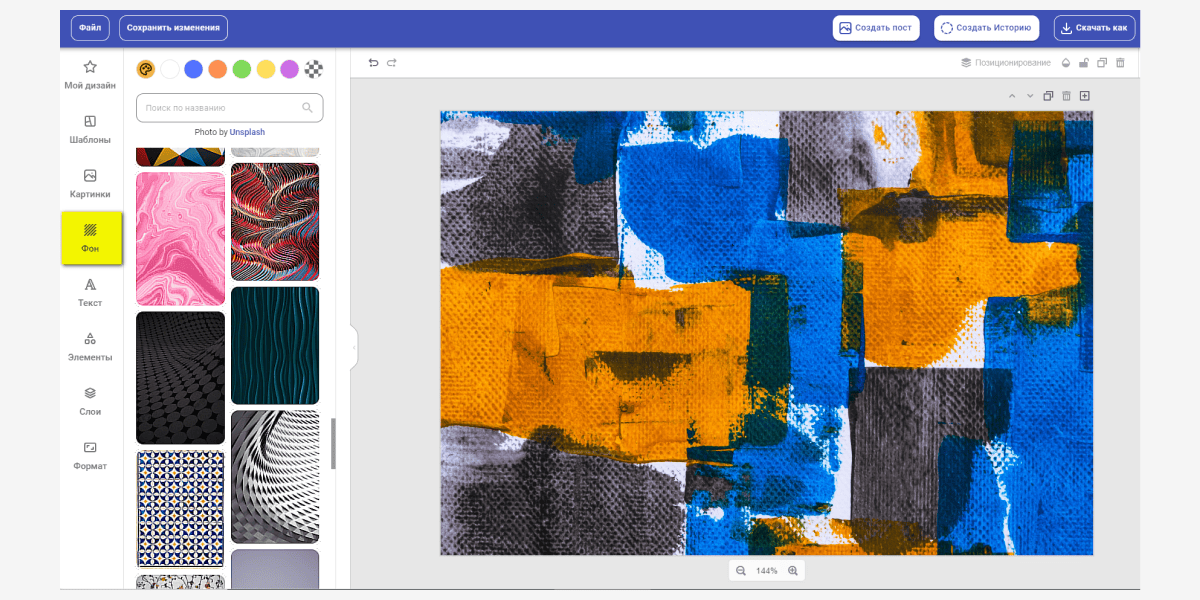The width and height of the screenshot is (1200, 600).
Task: Click the undo arrow icon
Action: pyautogui.click(x=374, y=63)
